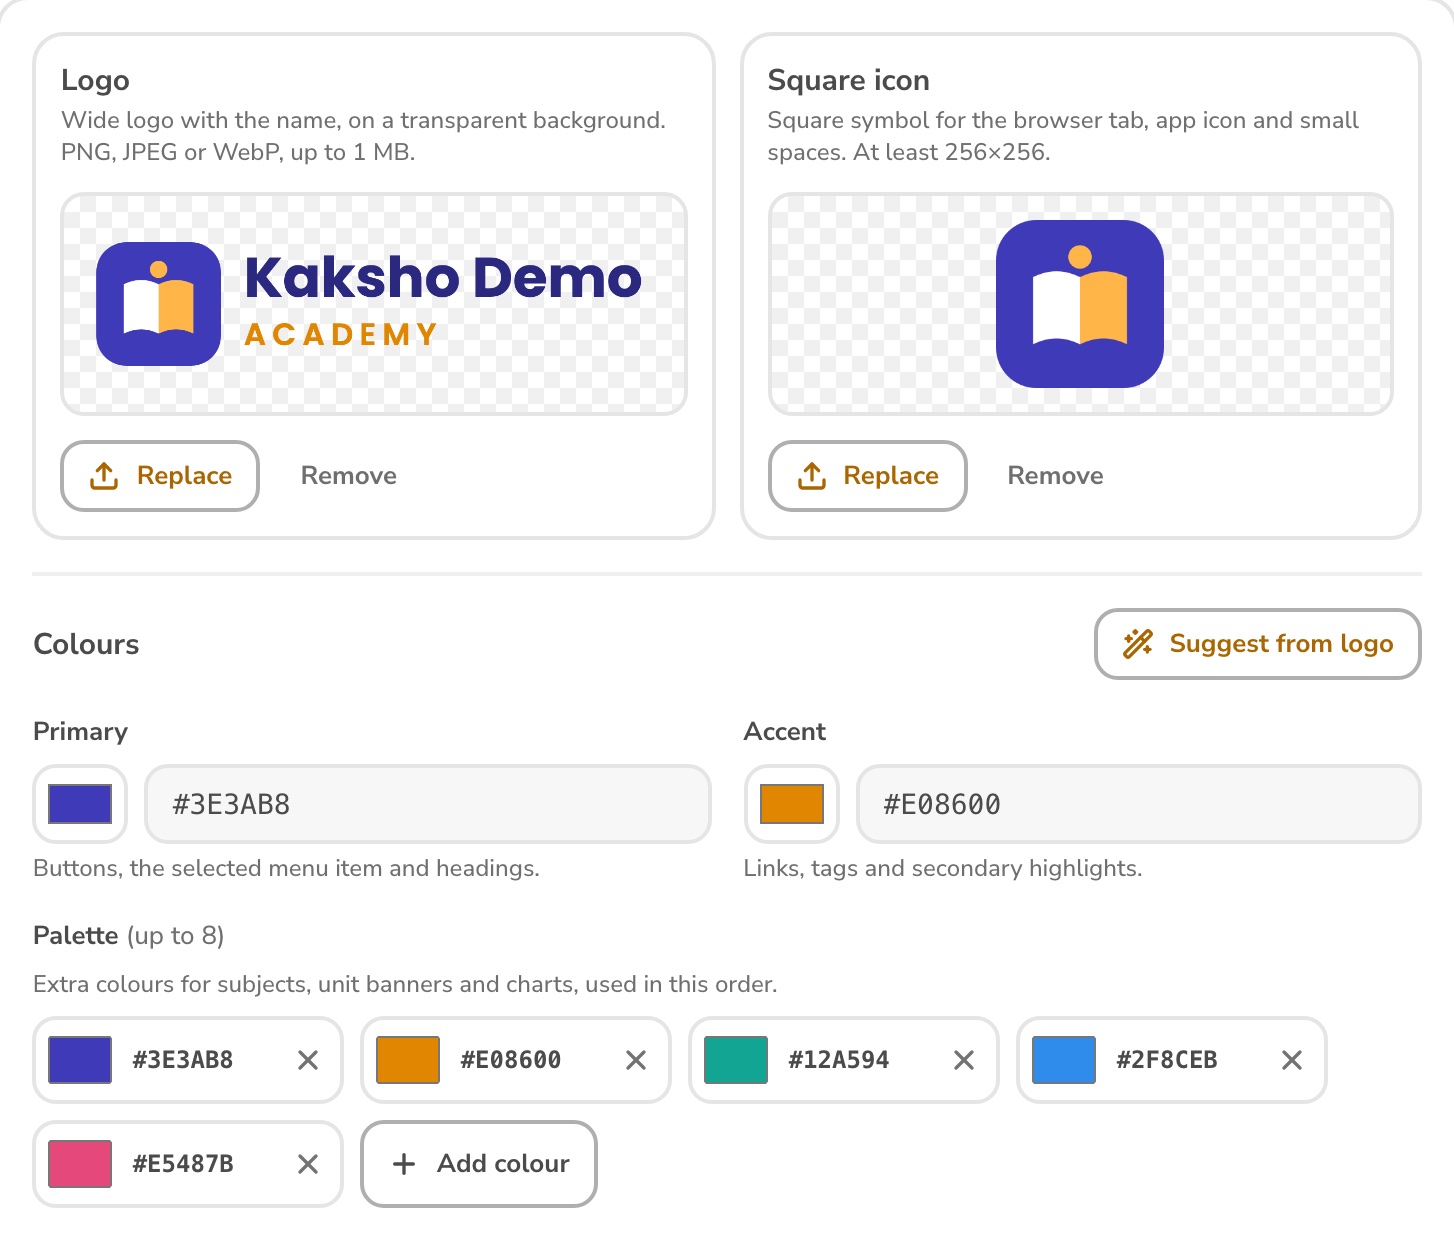Pick the palette swatch for #3E3AB8
The image size is (1454, 1240).
pos(80,1060)
